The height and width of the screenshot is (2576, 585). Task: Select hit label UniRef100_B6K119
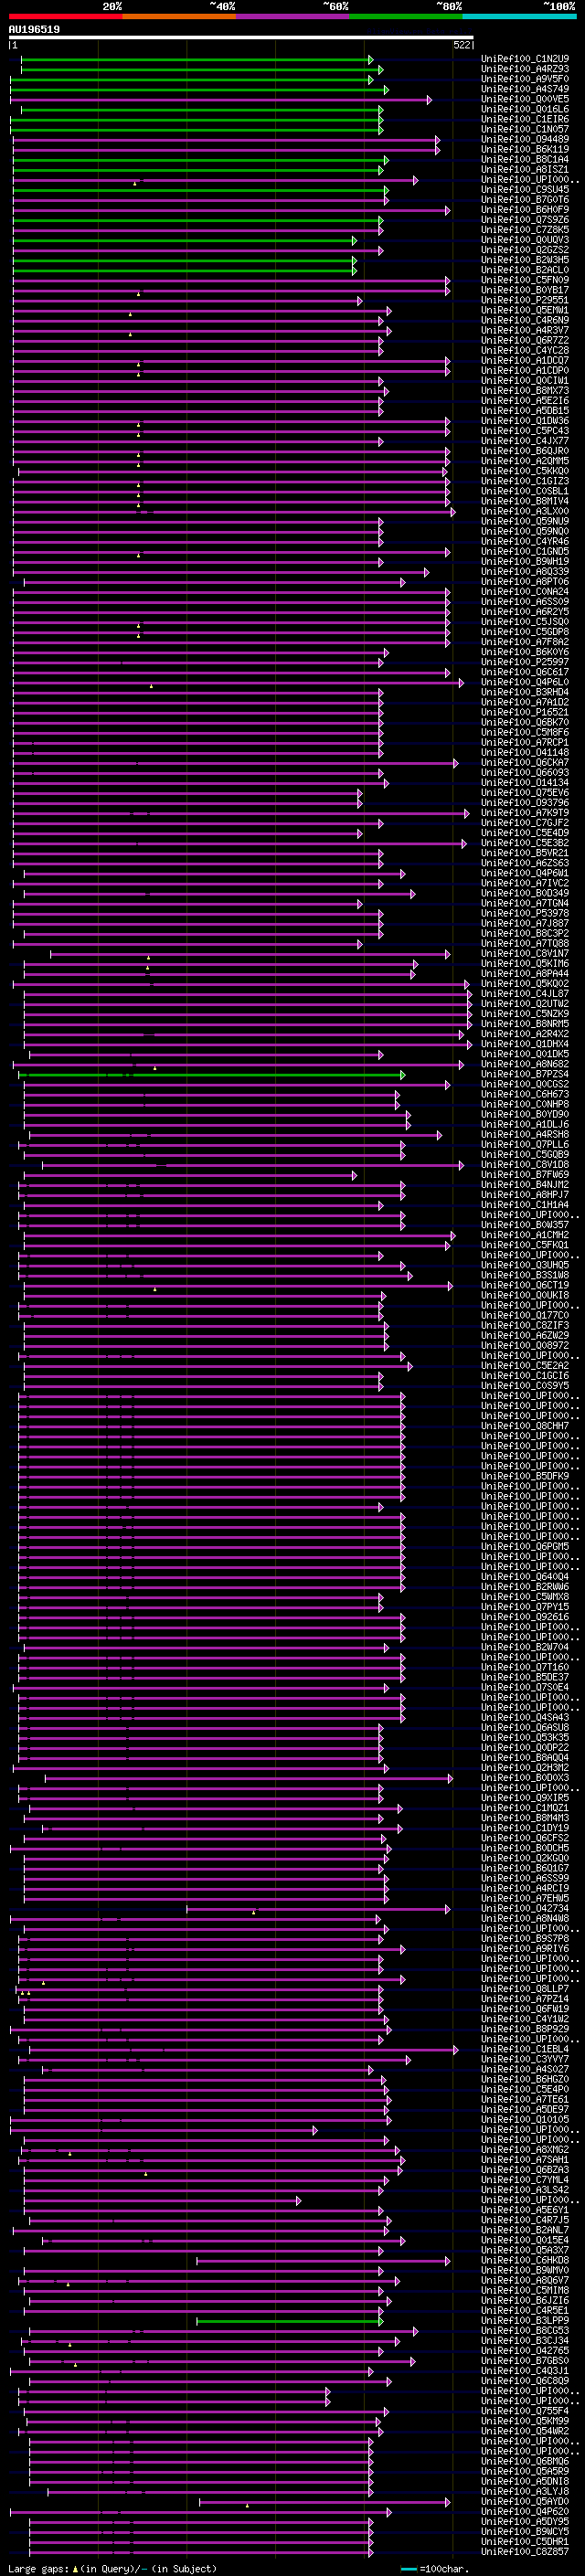coord(525,149)
